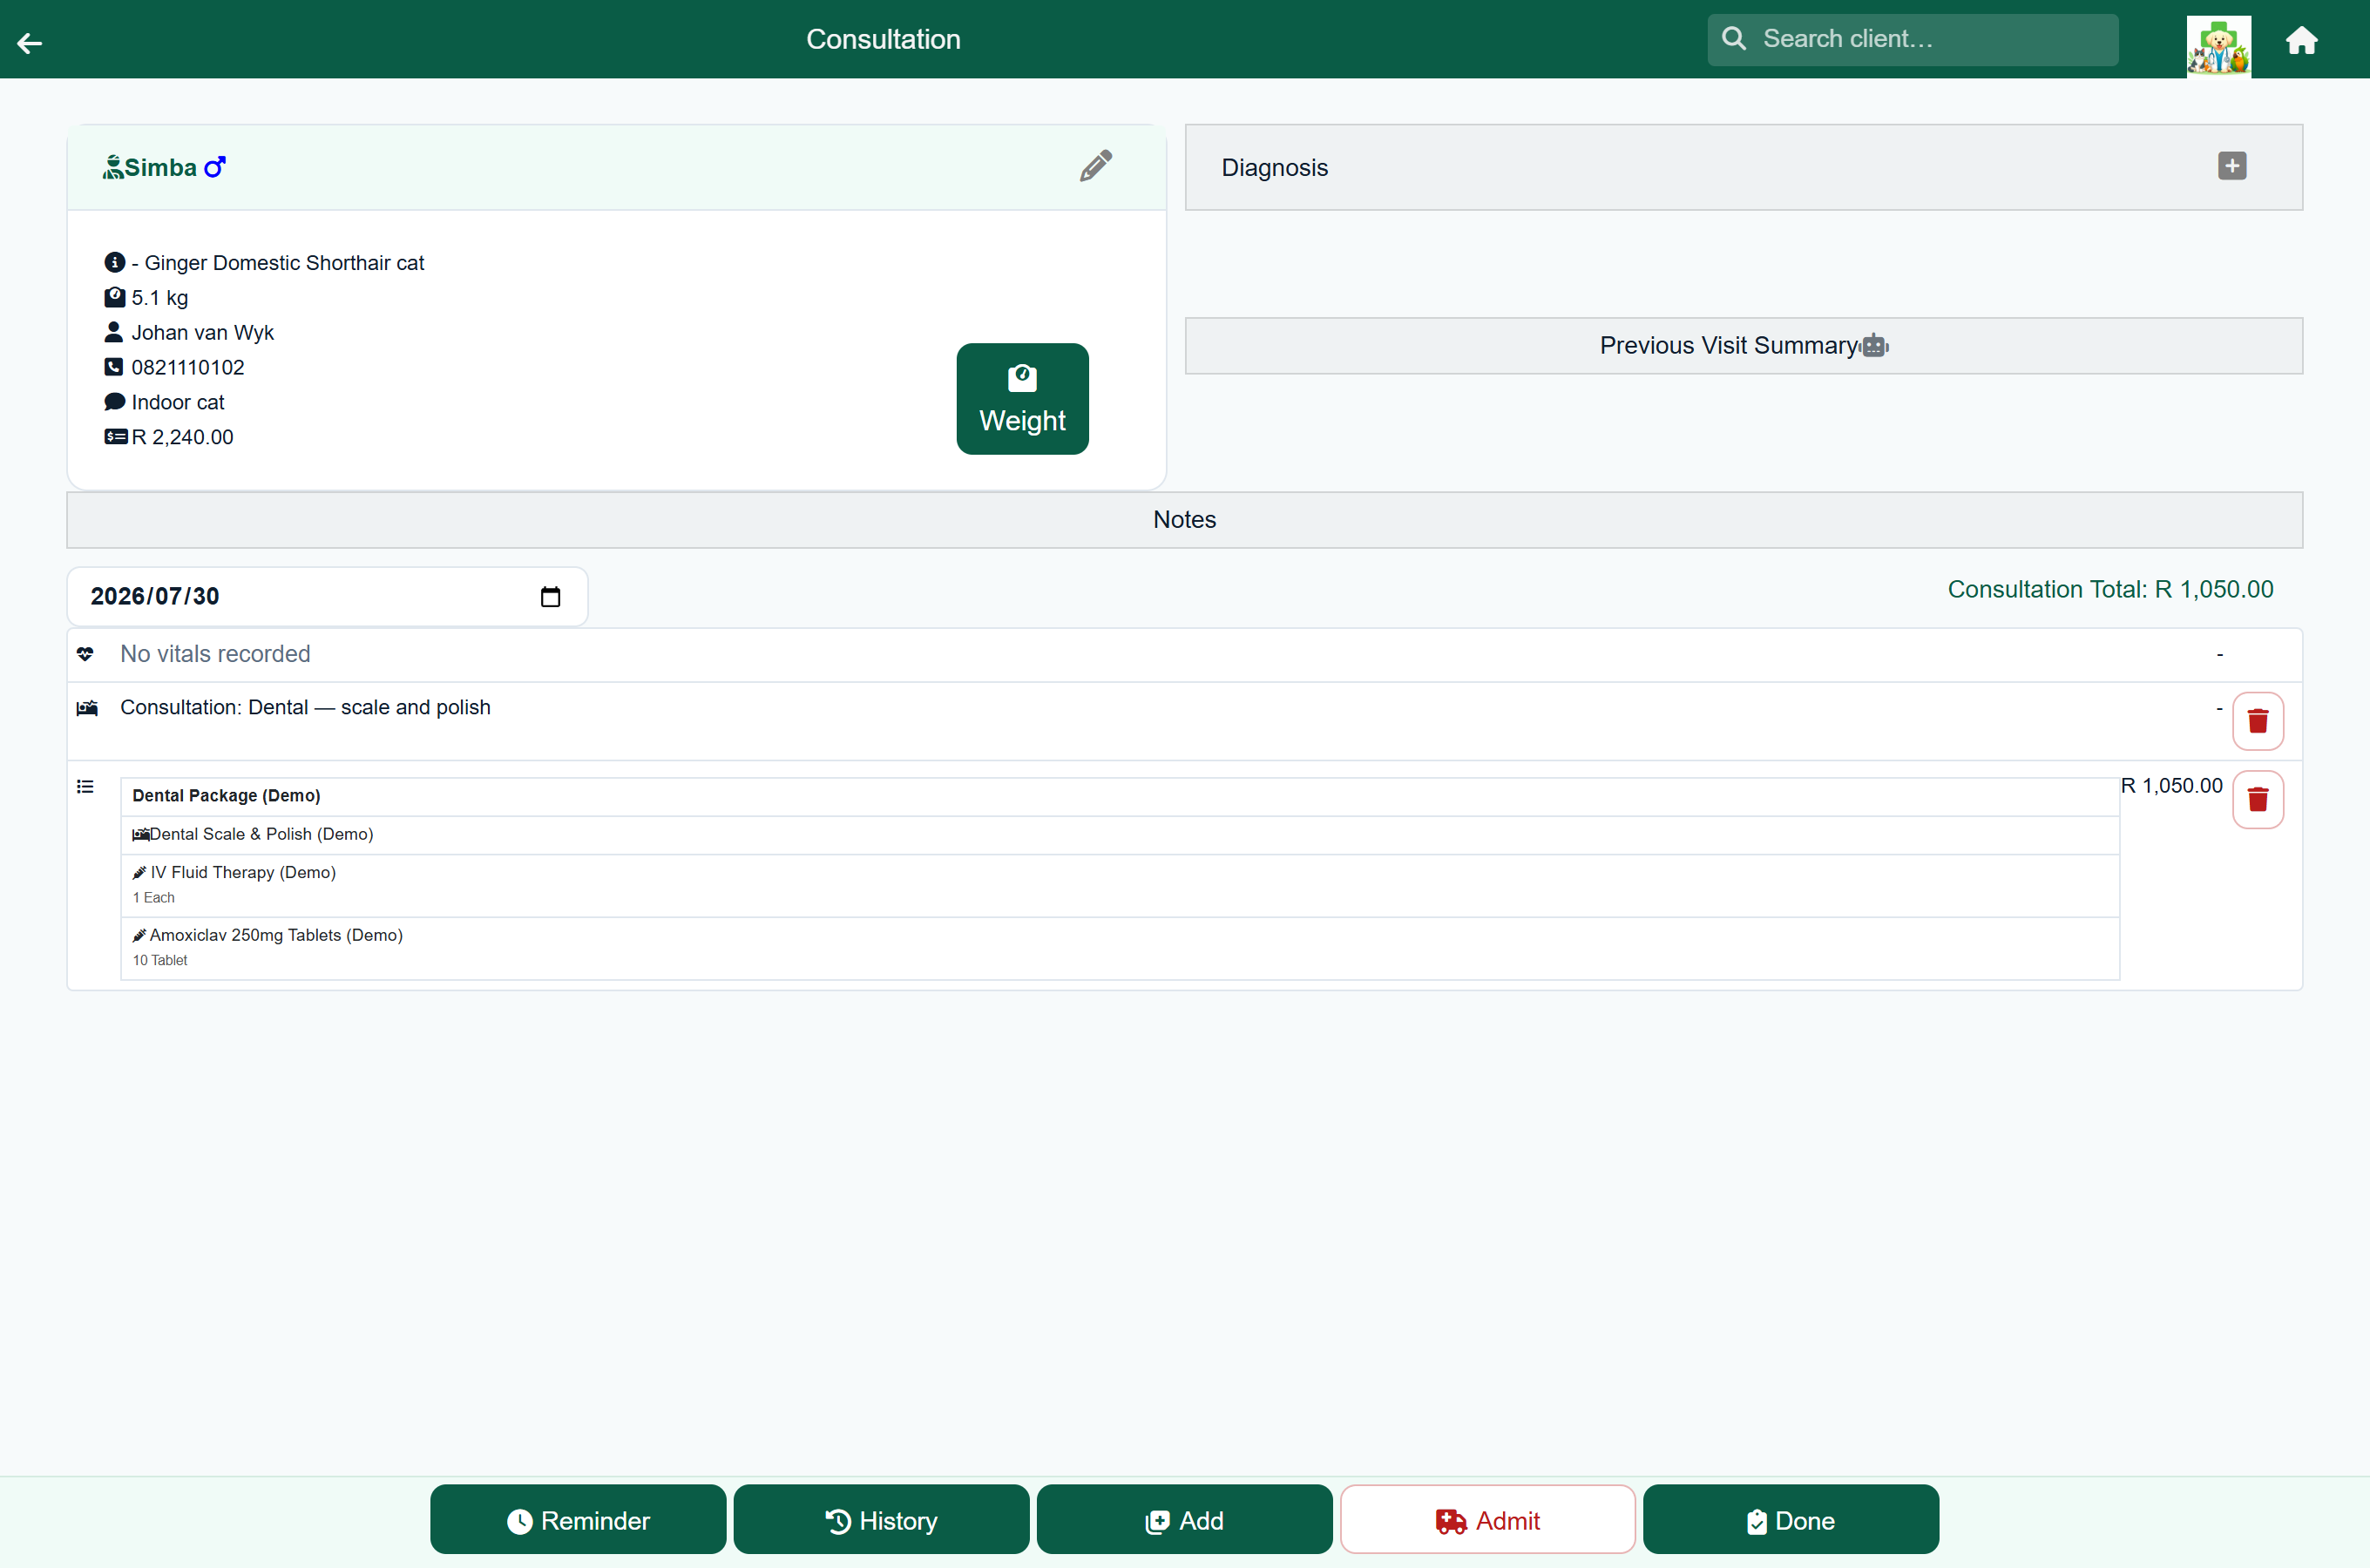
Task: Click the robot icon on Previous Visit Summary
Action: coord(1875,346)
